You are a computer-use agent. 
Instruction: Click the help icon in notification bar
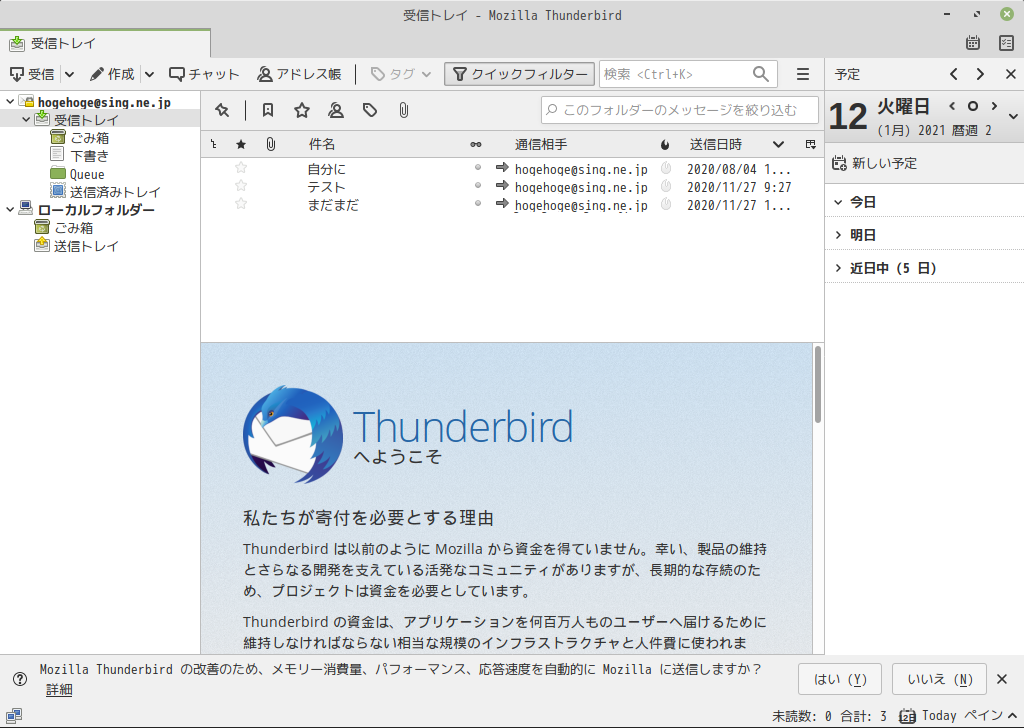[x=20, y=679]
